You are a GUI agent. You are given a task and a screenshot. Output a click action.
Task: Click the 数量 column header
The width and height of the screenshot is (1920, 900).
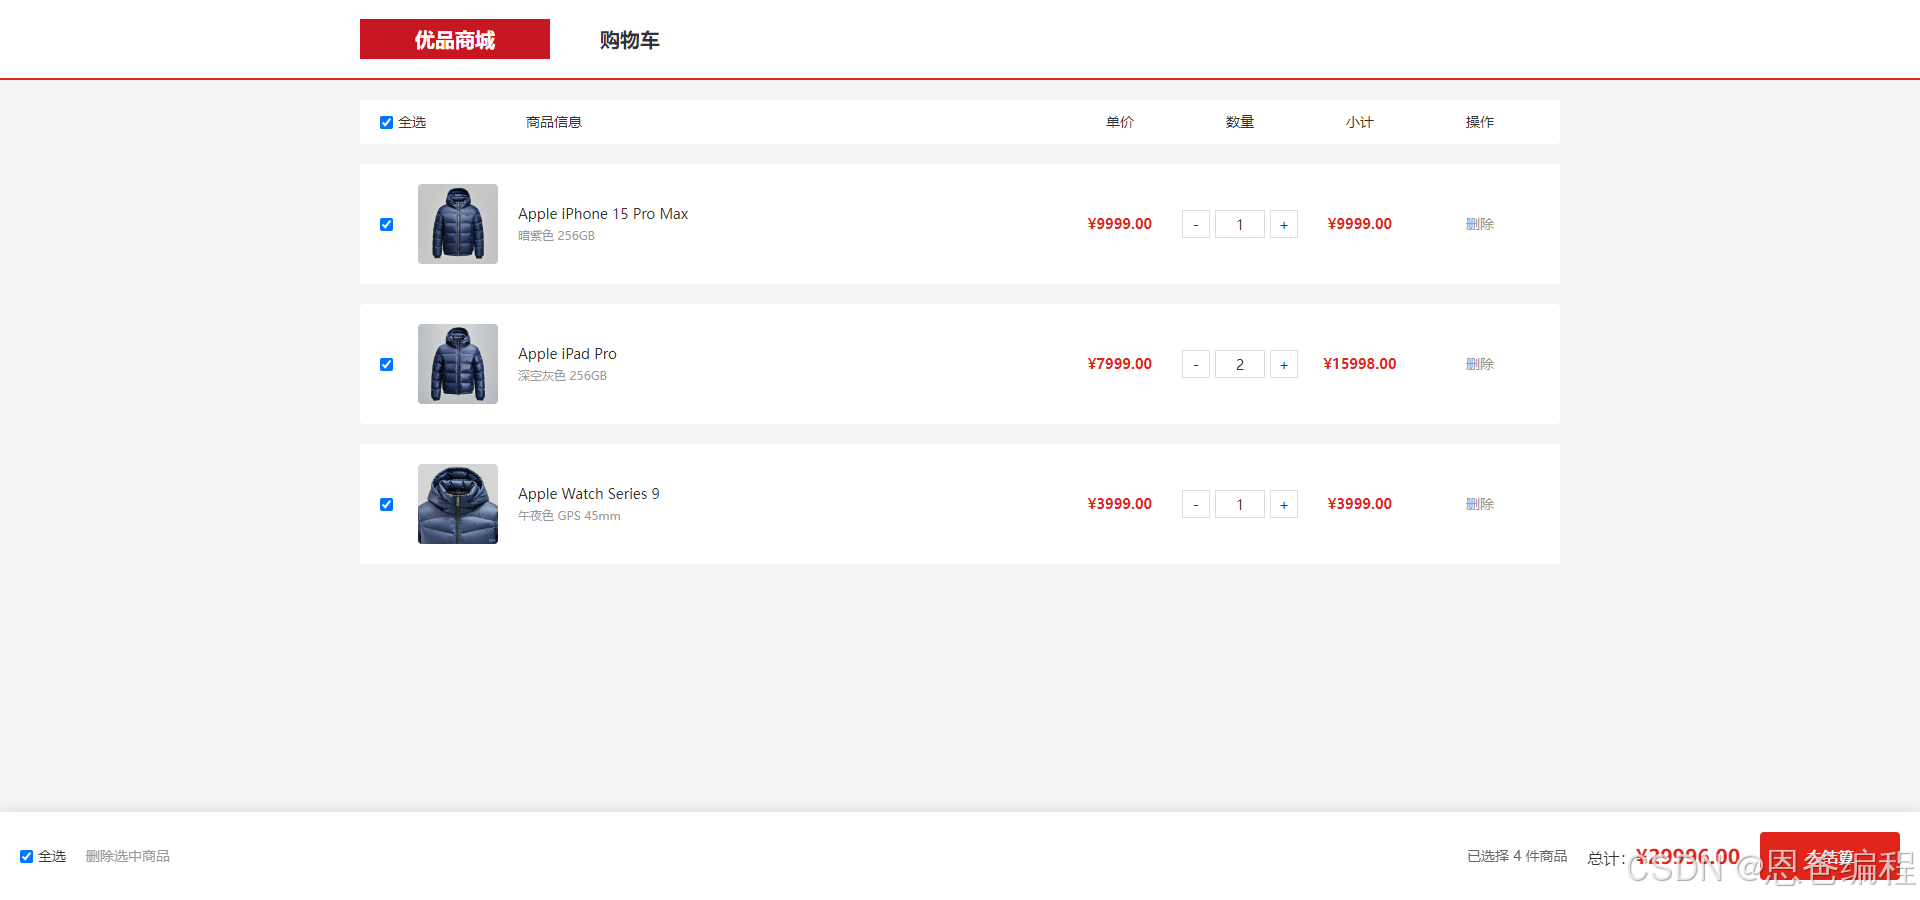click(1240, 122)
